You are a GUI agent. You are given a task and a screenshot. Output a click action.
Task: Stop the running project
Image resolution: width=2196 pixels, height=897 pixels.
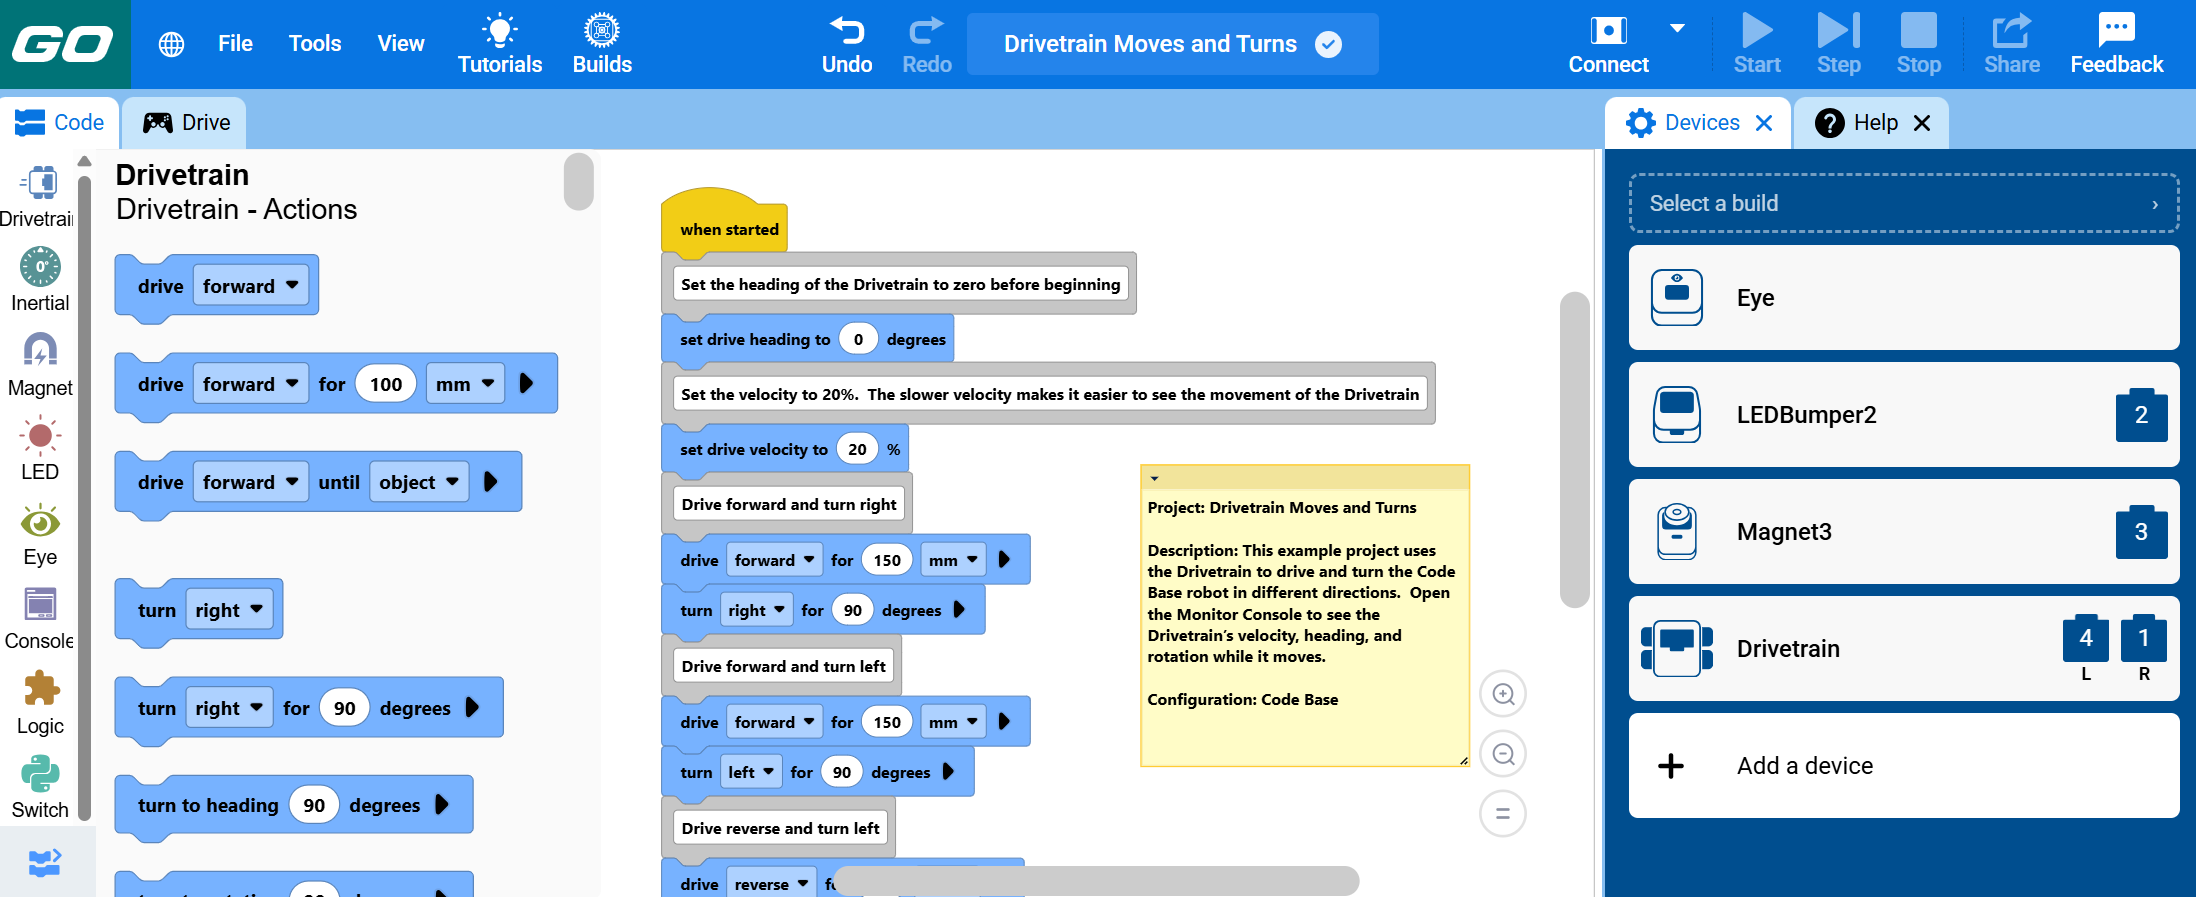click(1919, 44)
